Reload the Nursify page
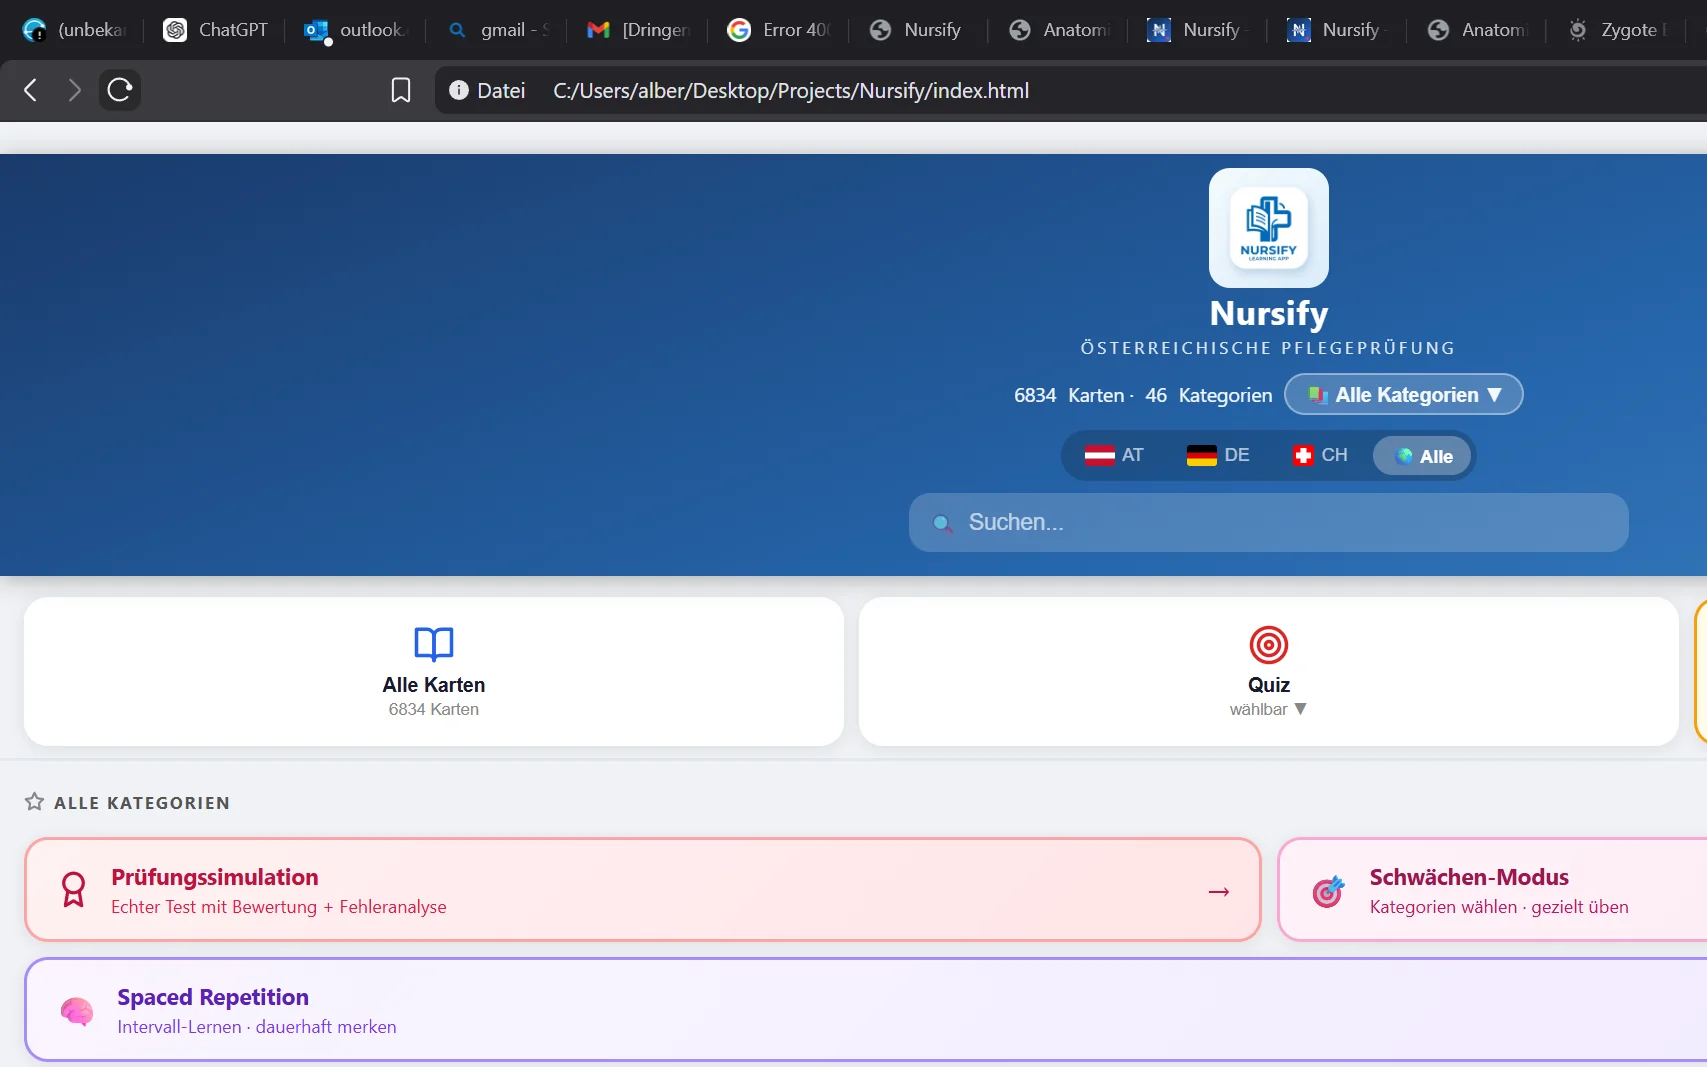The image size is (1707, 1067). [x=120, y=90]
